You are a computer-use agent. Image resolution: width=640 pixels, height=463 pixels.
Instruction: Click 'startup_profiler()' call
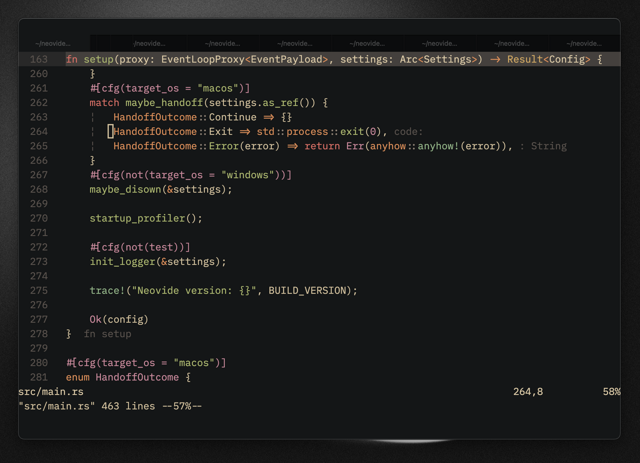pyautogui.click(x=143, y=218)
